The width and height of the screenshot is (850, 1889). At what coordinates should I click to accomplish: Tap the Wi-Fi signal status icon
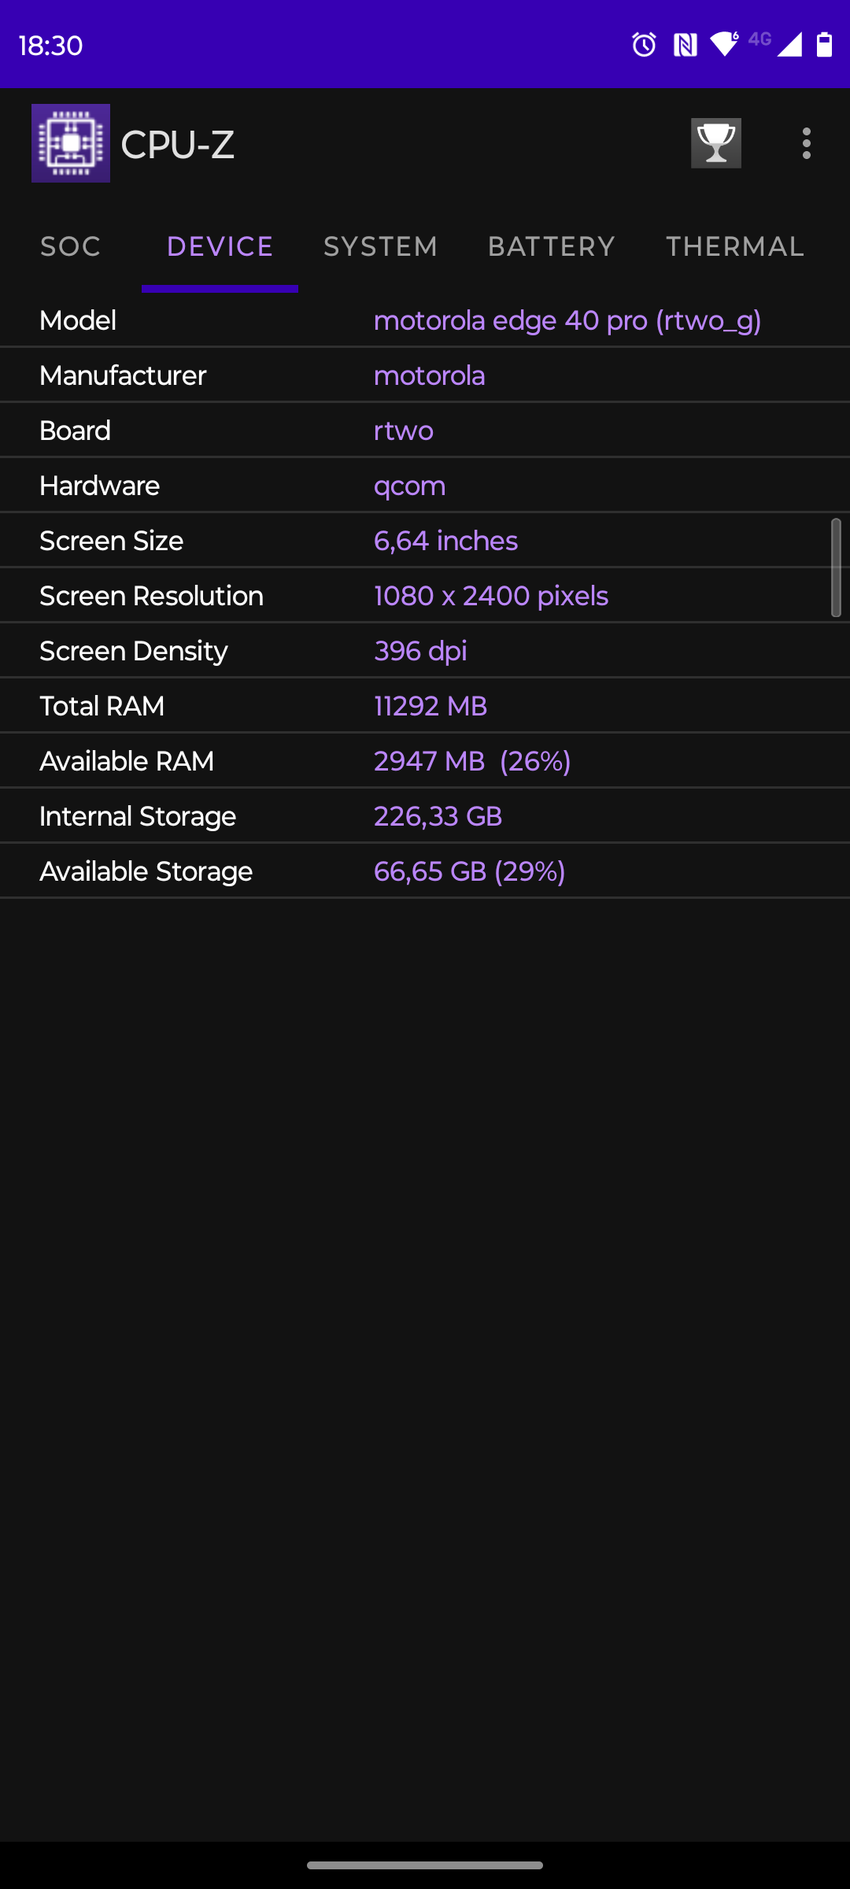pyautogui.click(x=723, y=44)
